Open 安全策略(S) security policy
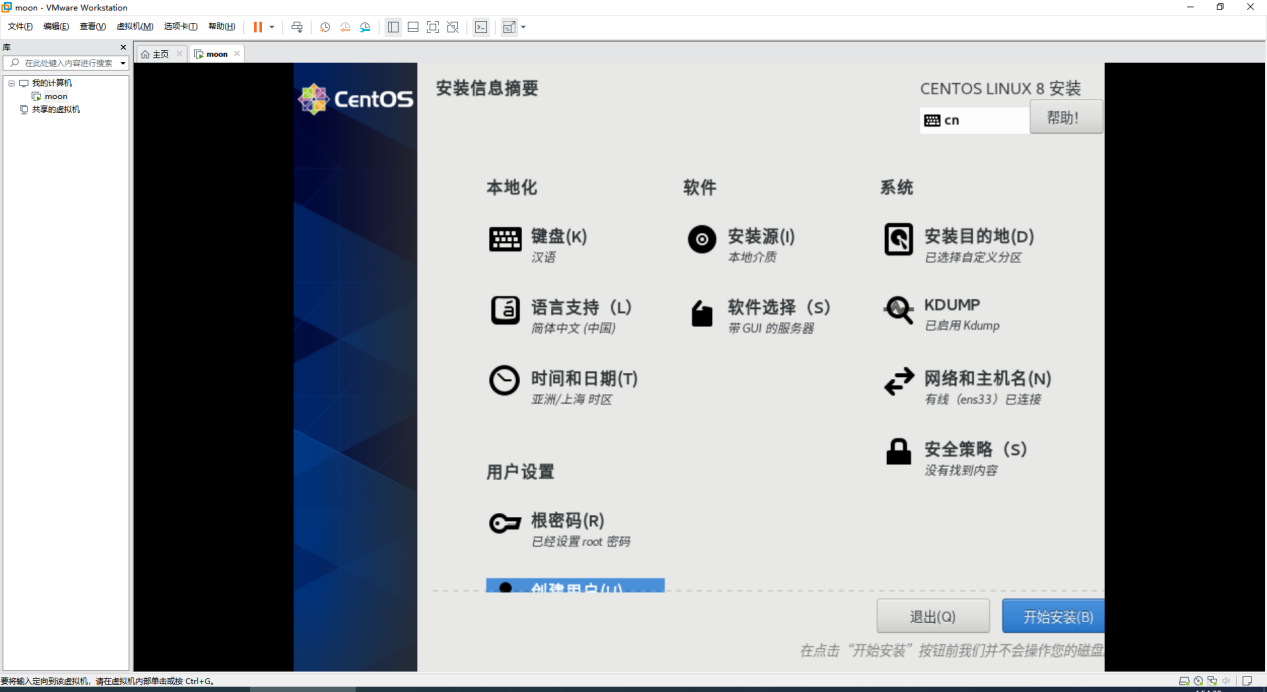Viewport: 1267px width, 692px height. tap(956, 458)
